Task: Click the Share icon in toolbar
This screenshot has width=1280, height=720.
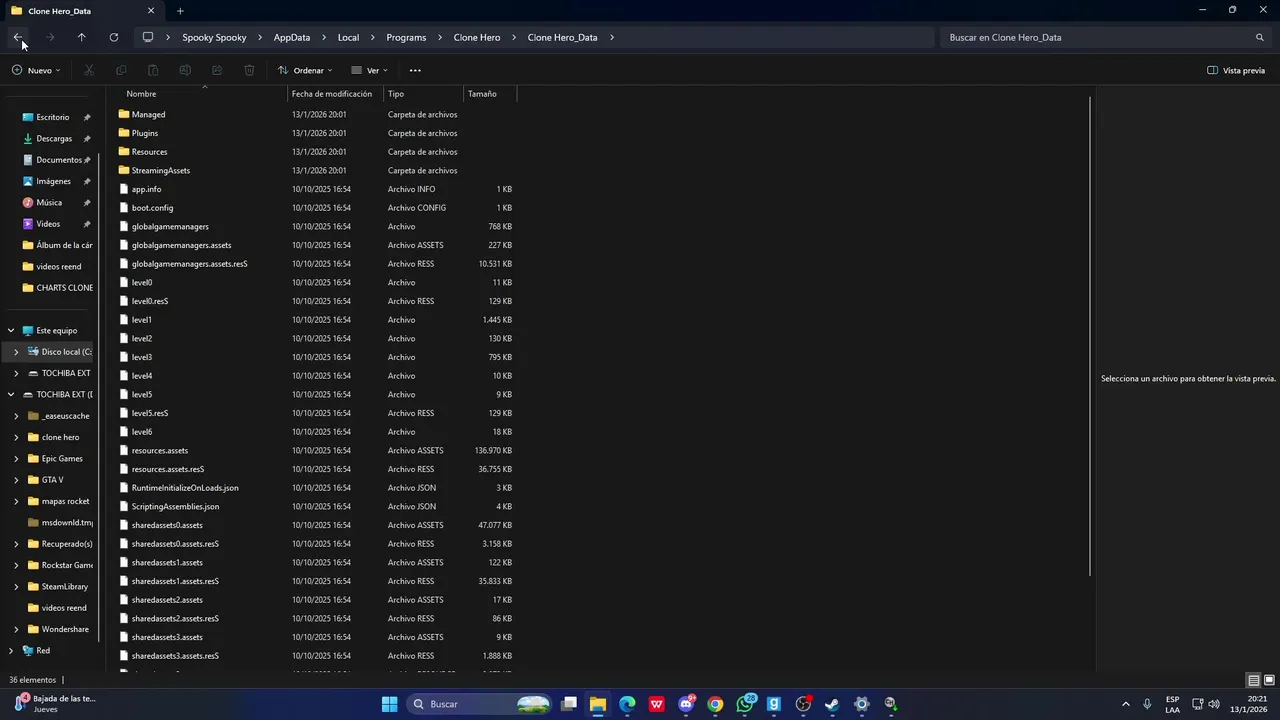Action: click(x=217, y=70)
